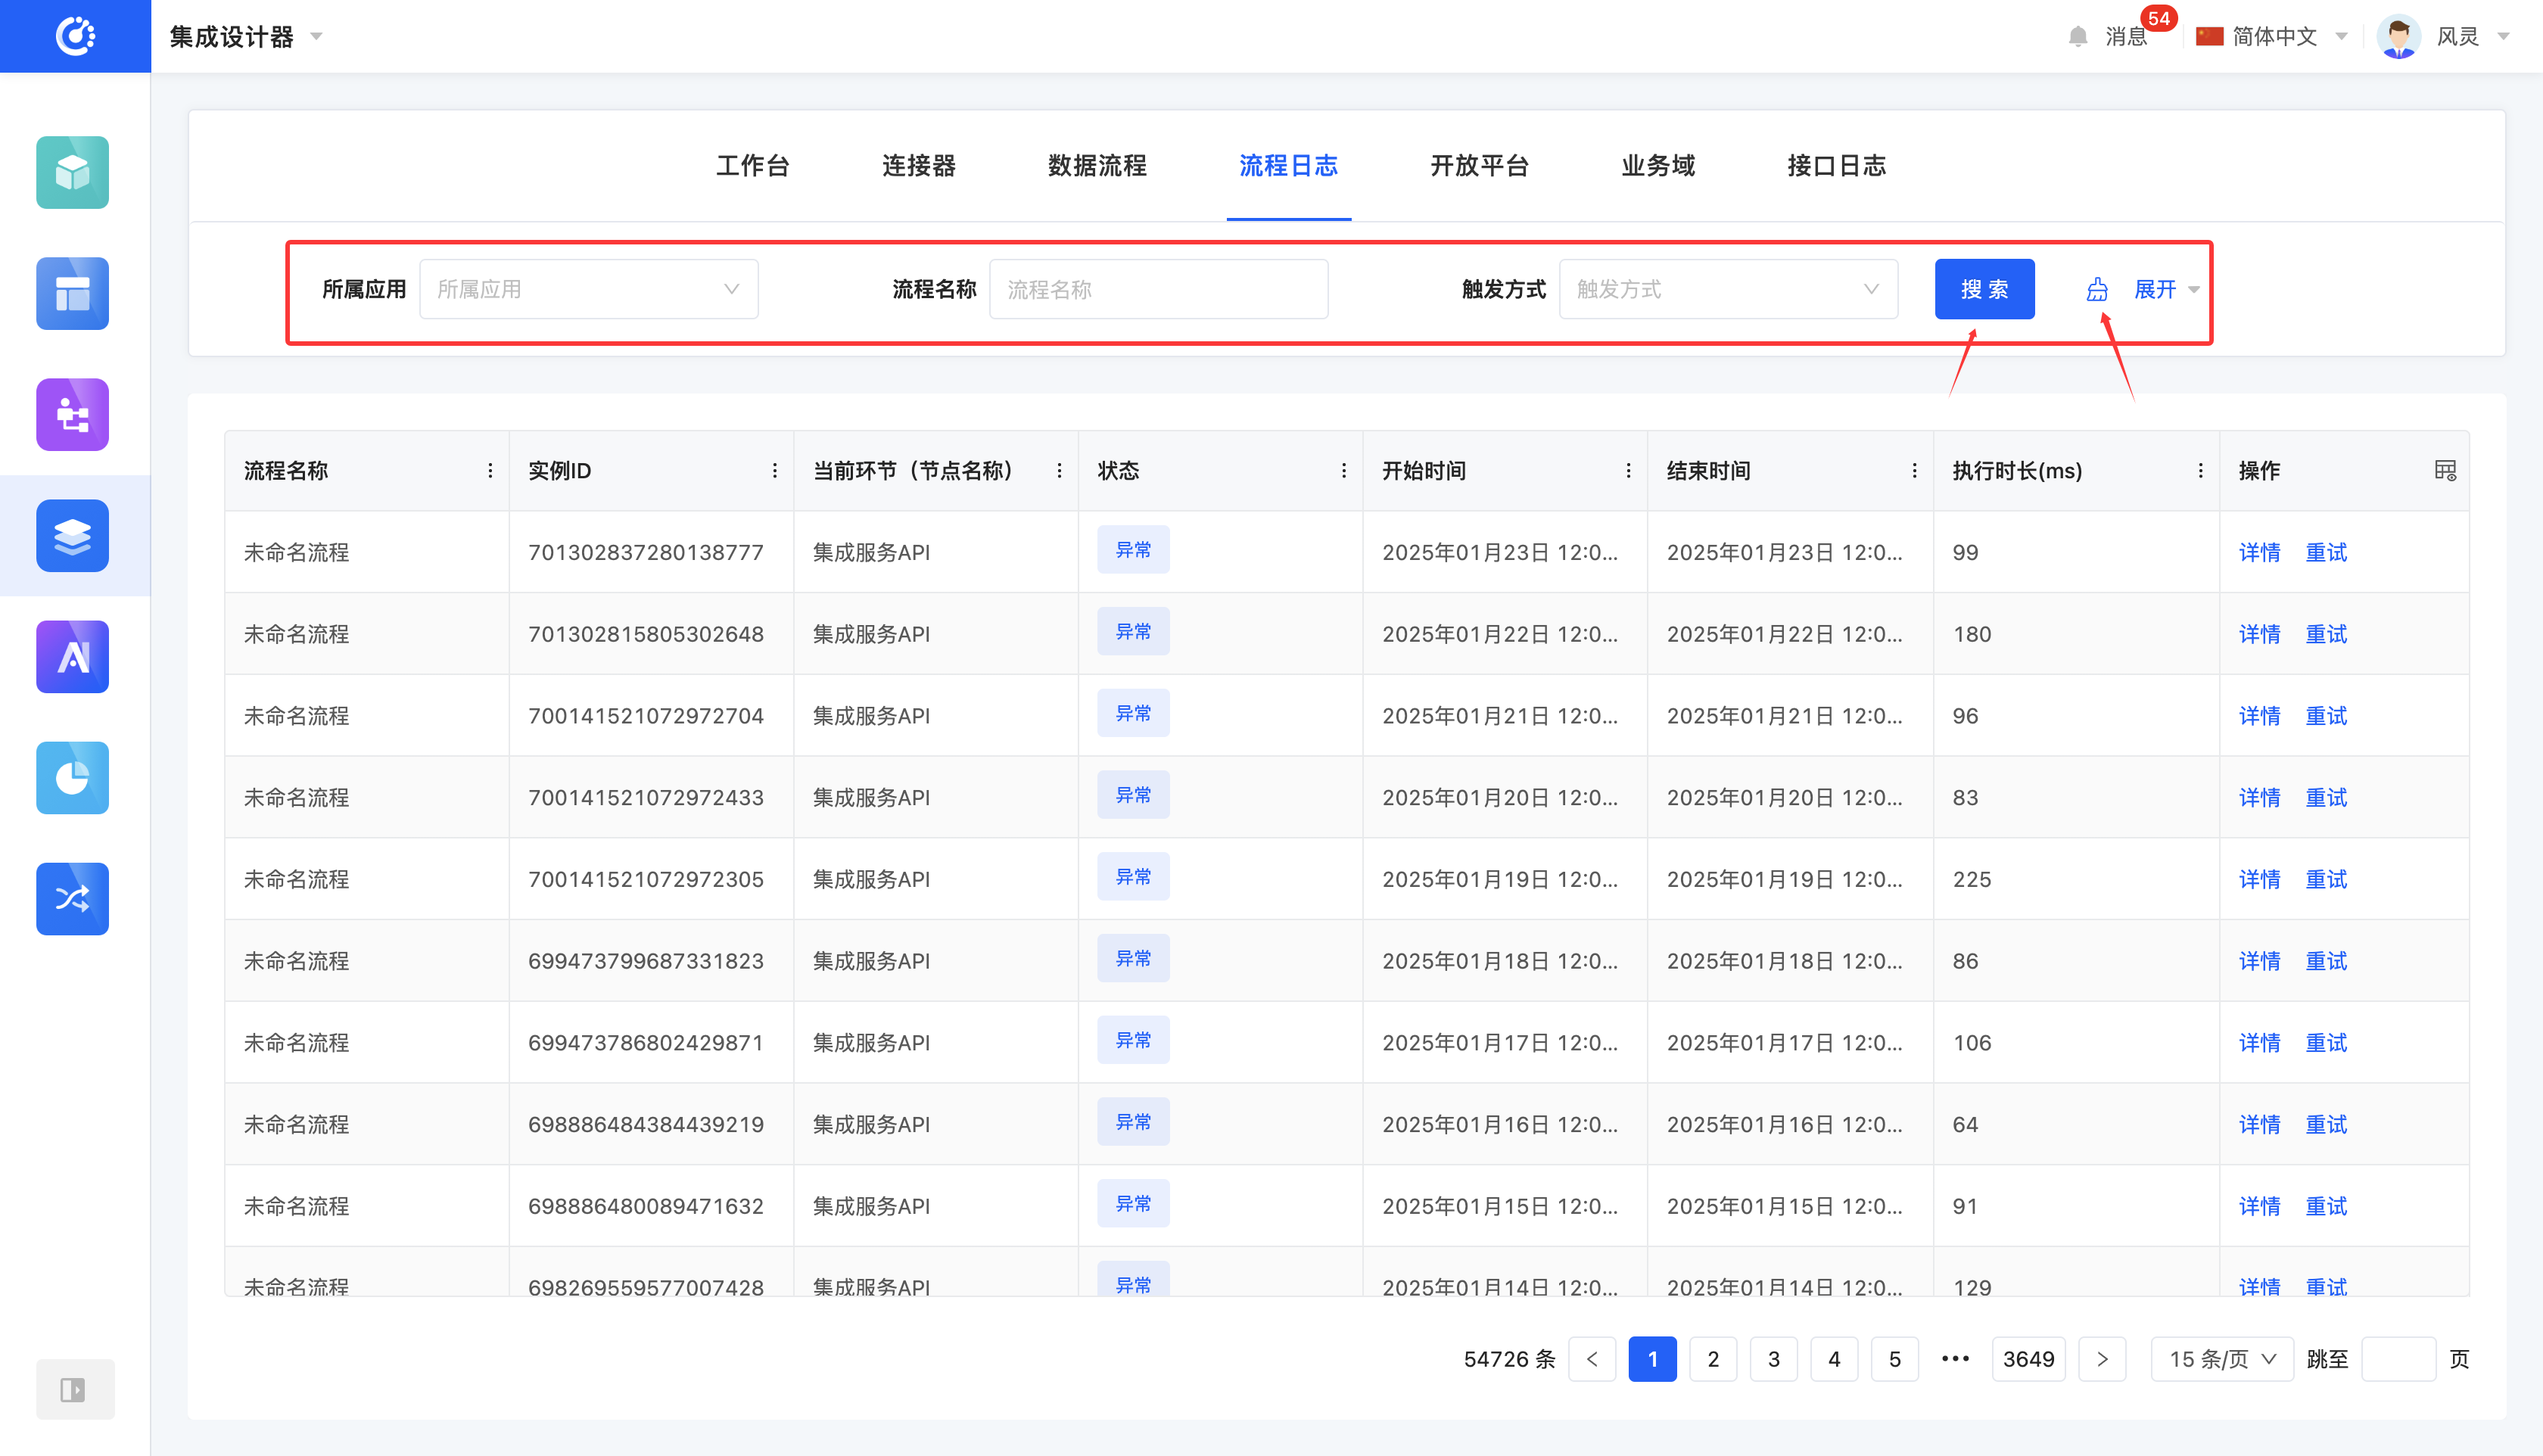
Task: Expand the 15 条/页 page size selector
Action: click(x=2221, y=1359)
